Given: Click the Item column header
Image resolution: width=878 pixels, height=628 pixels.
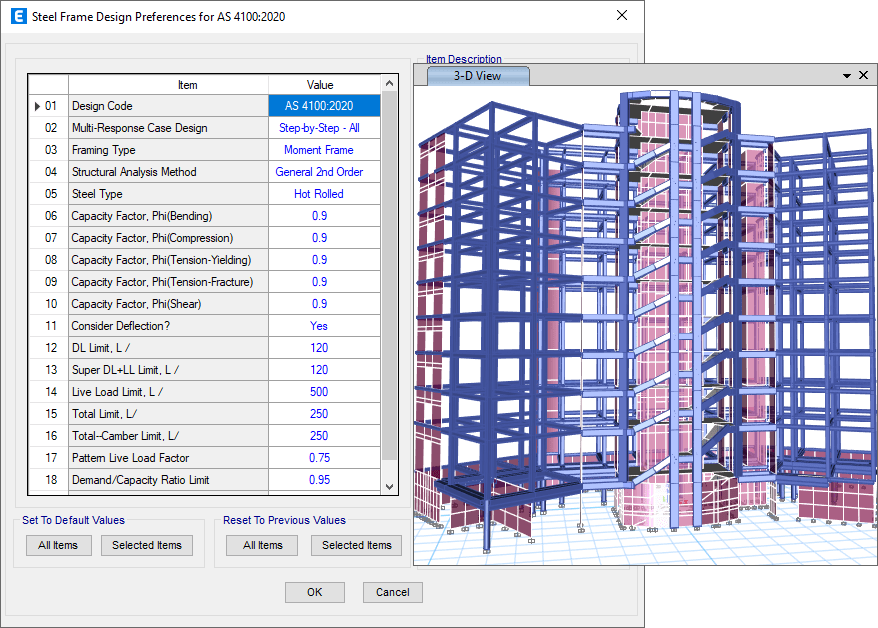Looking at the screenshot, I should 169,85.
